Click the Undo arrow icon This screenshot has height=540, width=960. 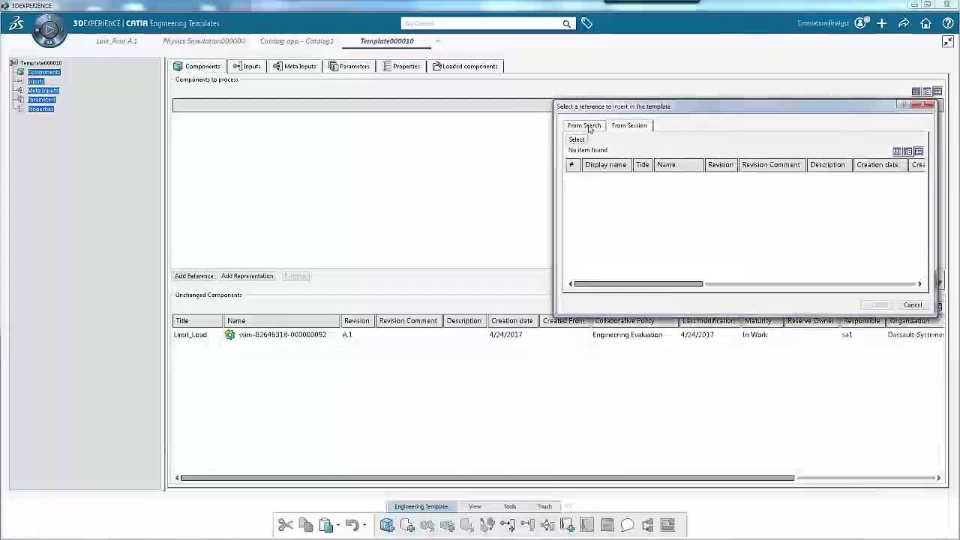tap(352, 525)
